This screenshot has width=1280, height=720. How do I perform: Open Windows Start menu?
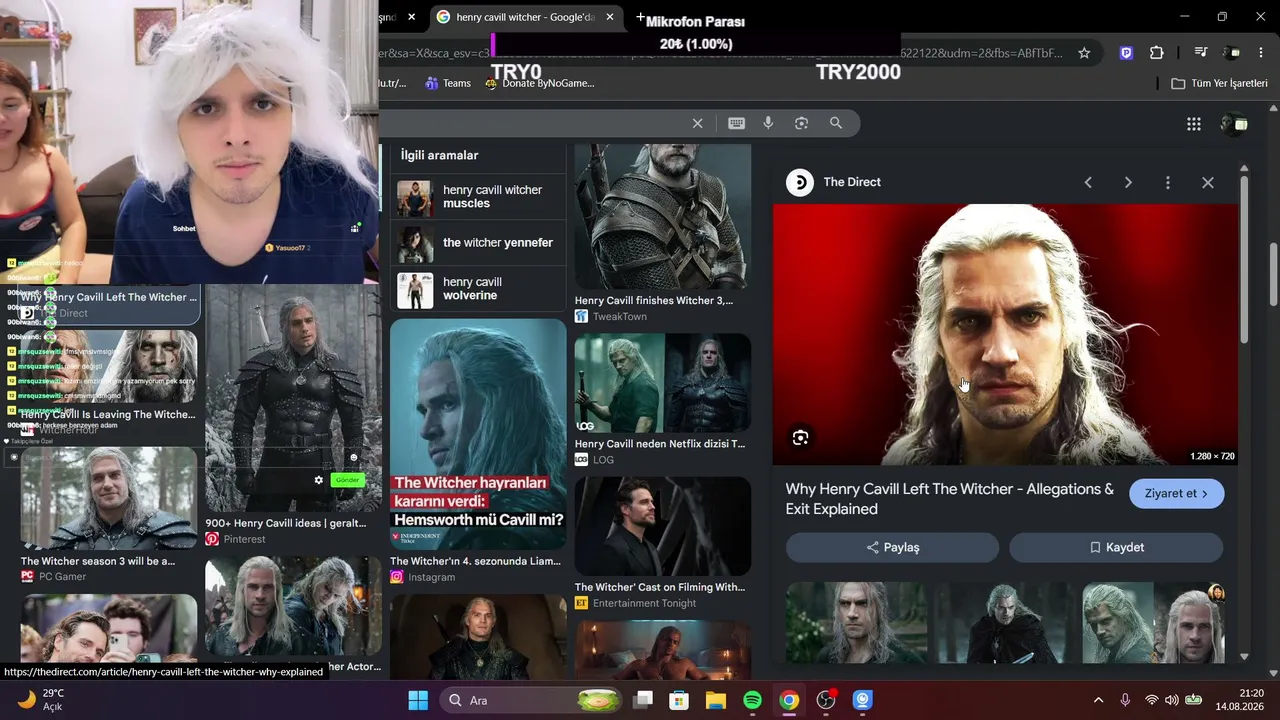tap(418, 700)
